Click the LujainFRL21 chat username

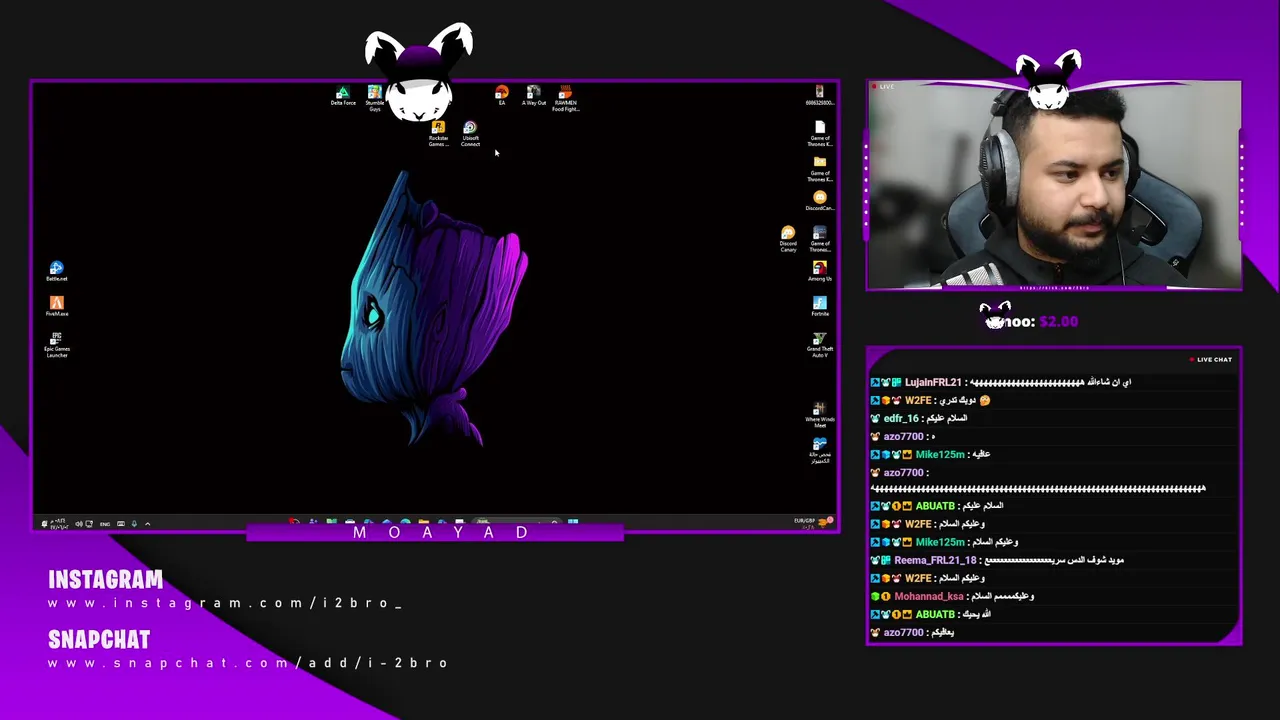[933, 382]
